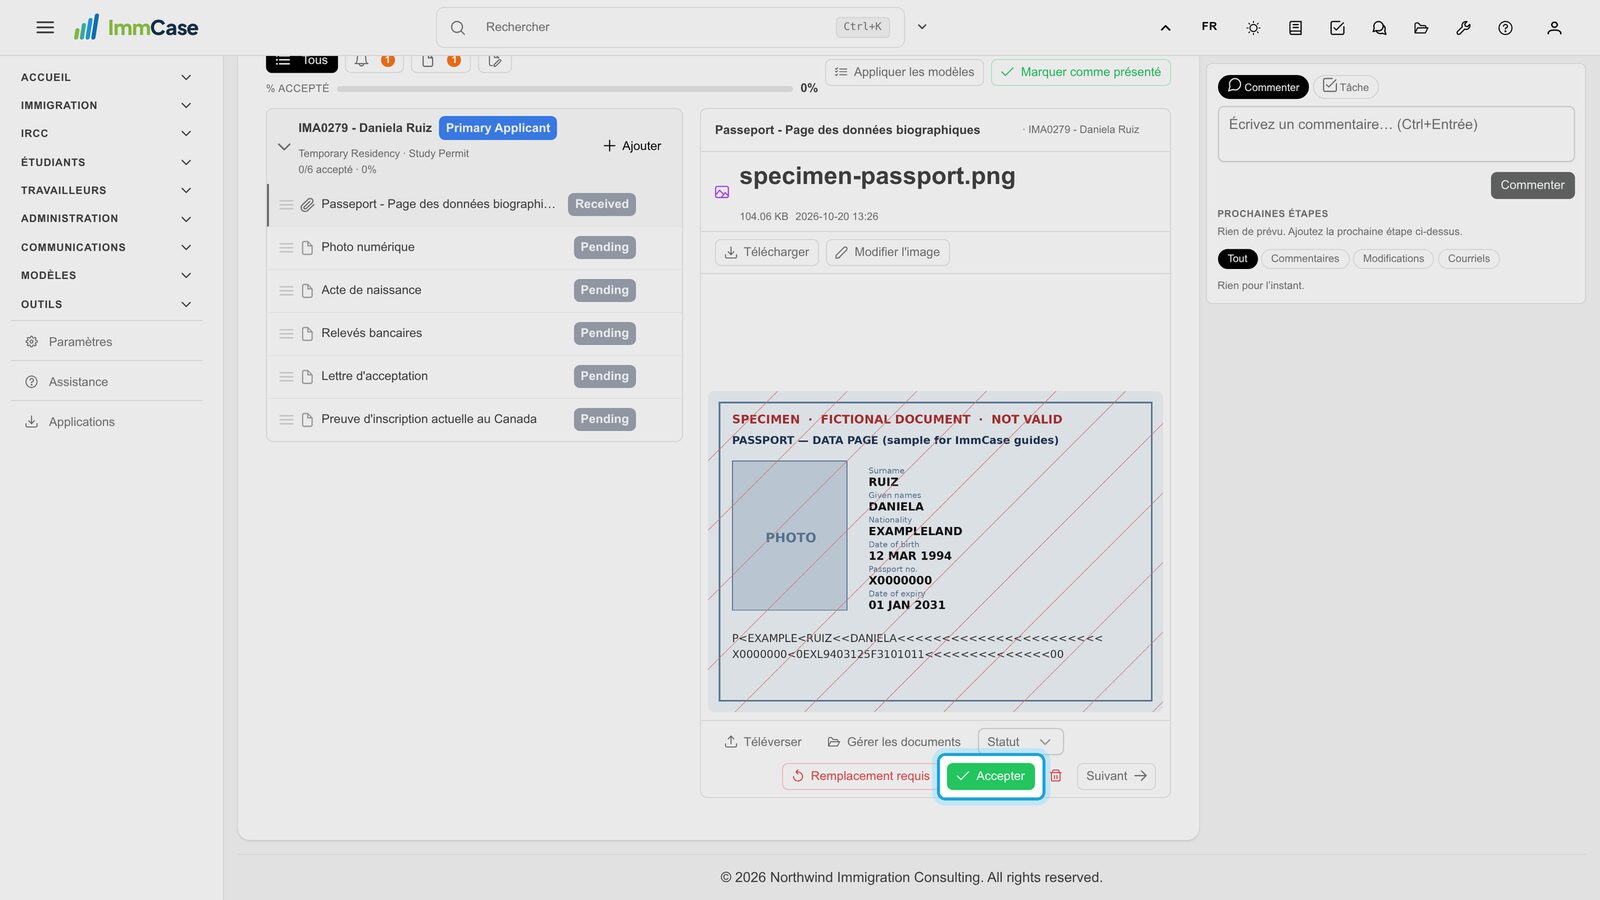Expand the IMMIGRATION sidebar section

coord(105,105)
